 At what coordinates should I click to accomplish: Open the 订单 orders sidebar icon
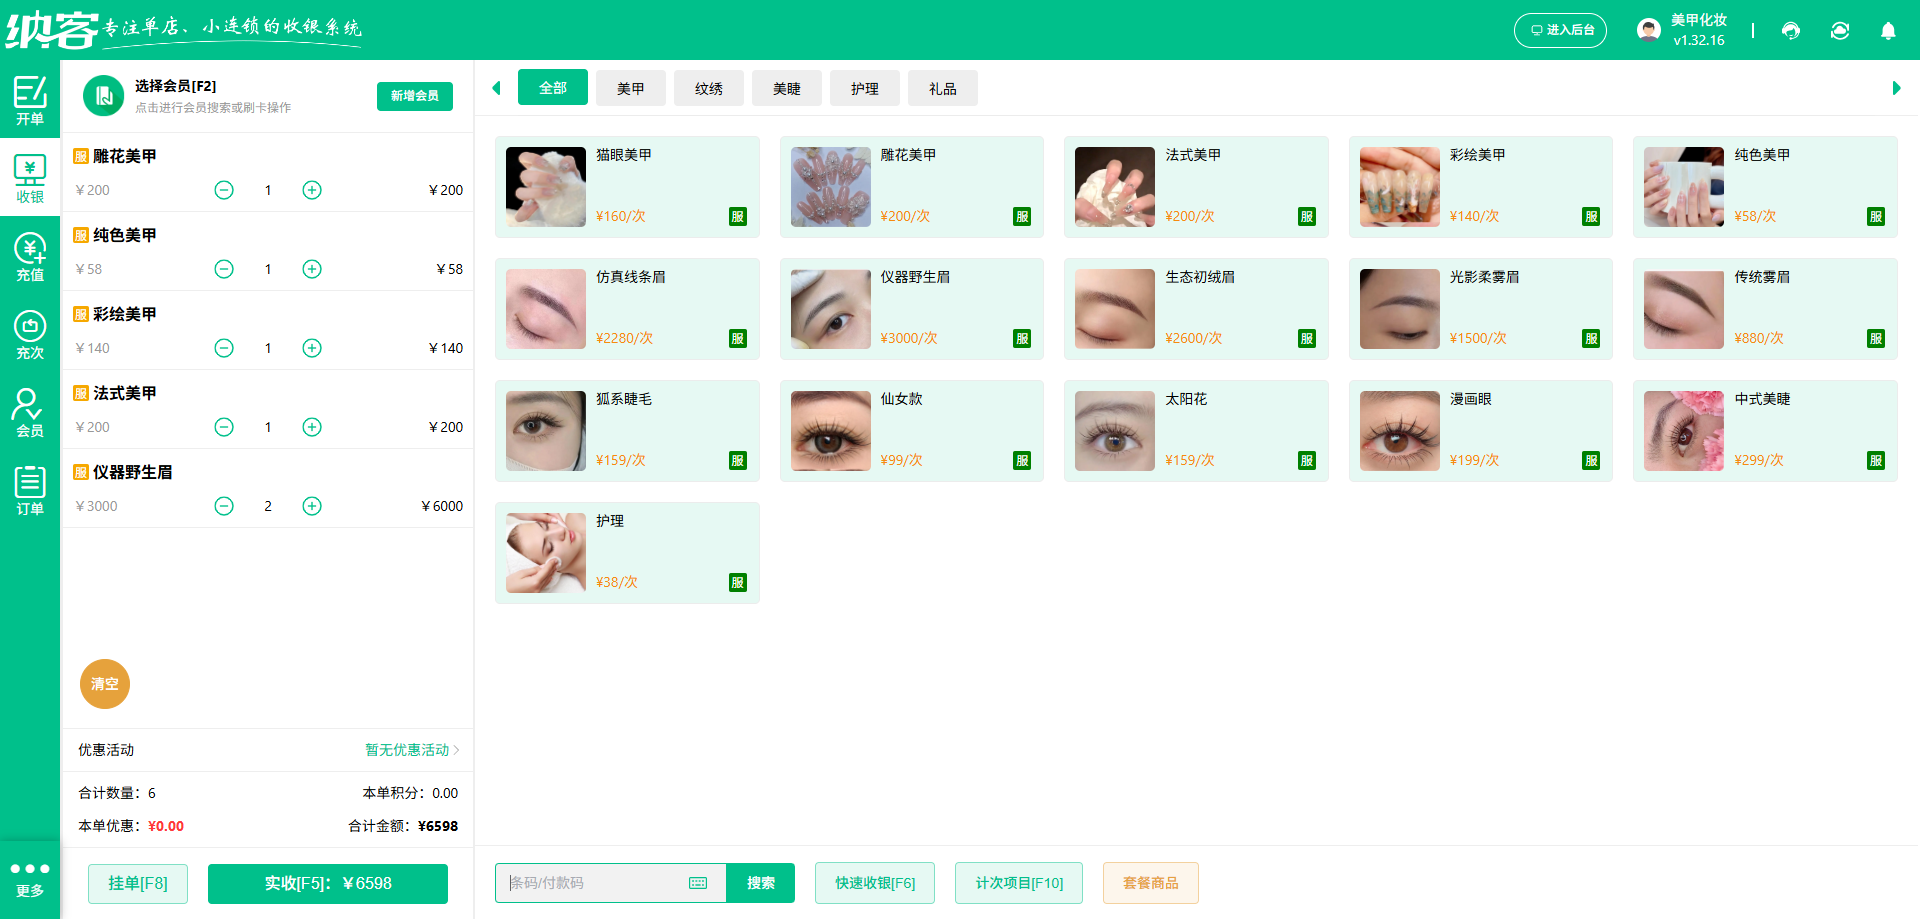pyautogui.click(x=30, y=488)
